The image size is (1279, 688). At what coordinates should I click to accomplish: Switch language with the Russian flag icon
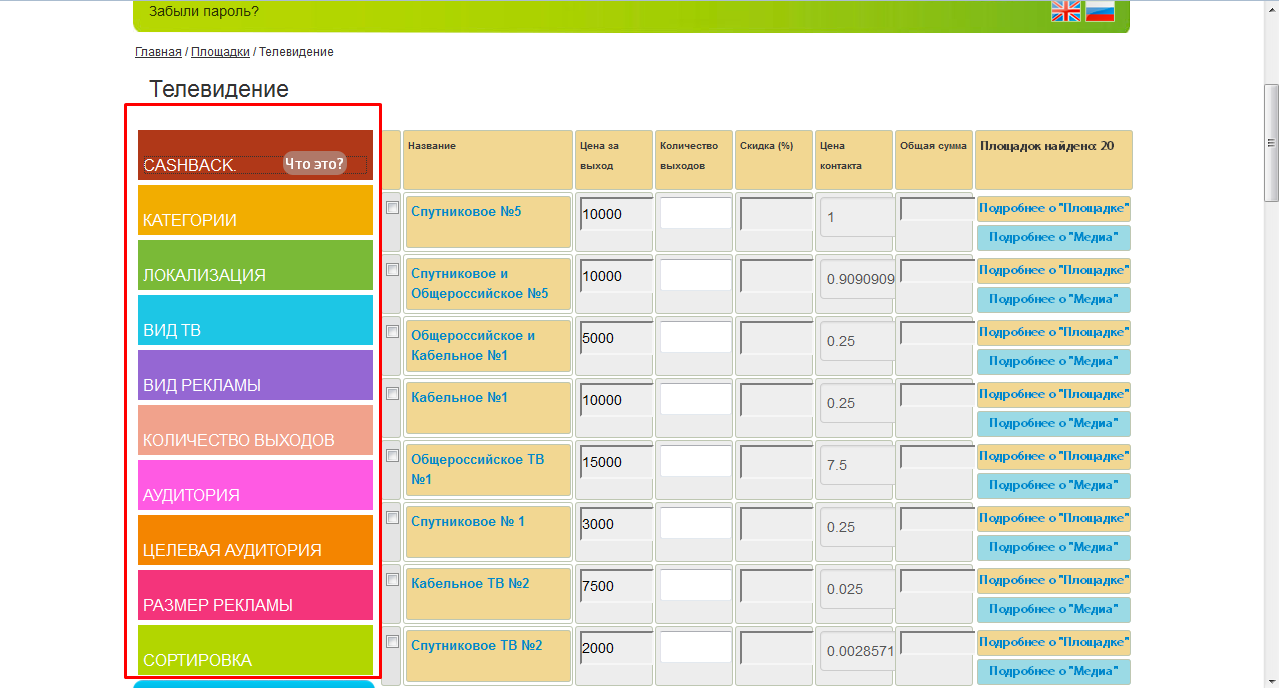[1100, 11]
